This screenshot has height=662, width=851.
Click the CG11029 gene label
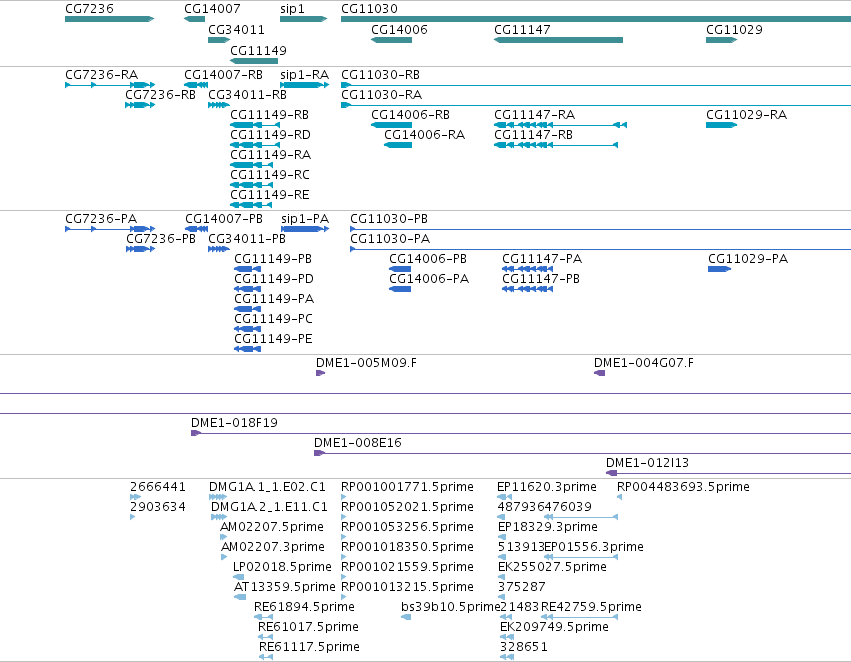(x=734, y=30)
